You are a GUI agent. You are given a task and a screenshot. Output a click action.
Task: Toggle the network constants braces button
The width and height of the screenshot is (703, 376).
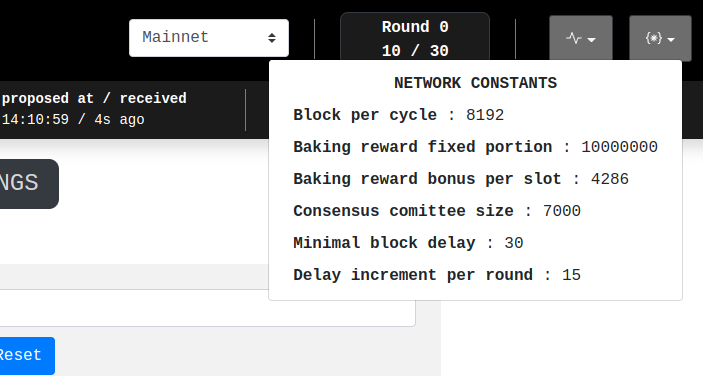click(x=660, y=39)
